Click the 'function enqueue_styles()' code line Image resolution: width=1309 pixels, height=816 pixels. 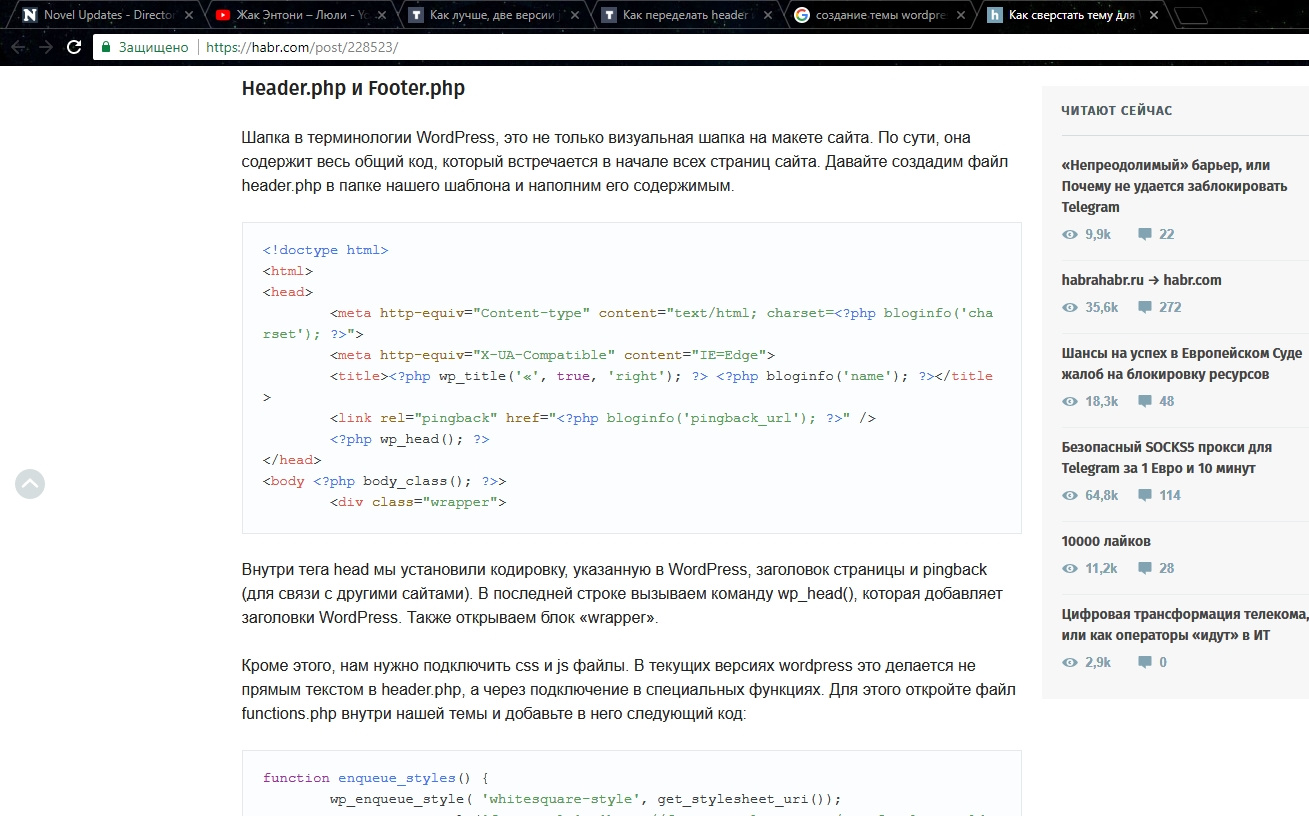tap(375, 778)
